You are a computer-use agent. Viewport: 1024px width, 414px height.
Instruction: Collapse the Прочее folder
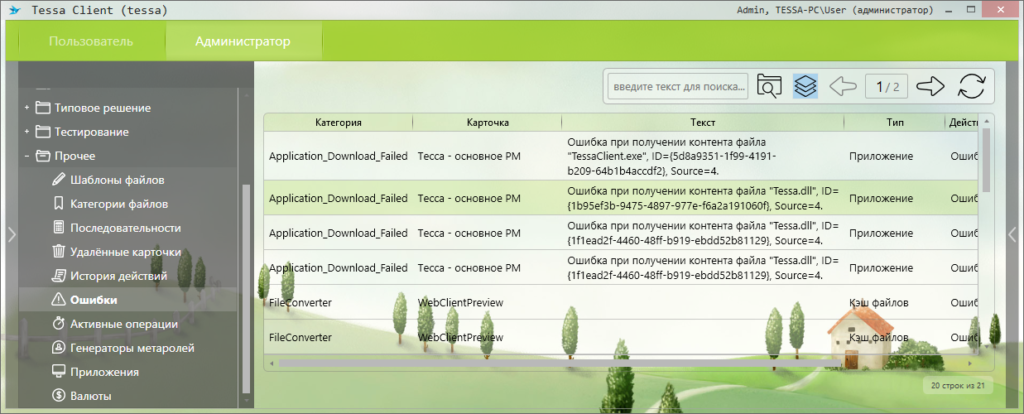point(27,156)
